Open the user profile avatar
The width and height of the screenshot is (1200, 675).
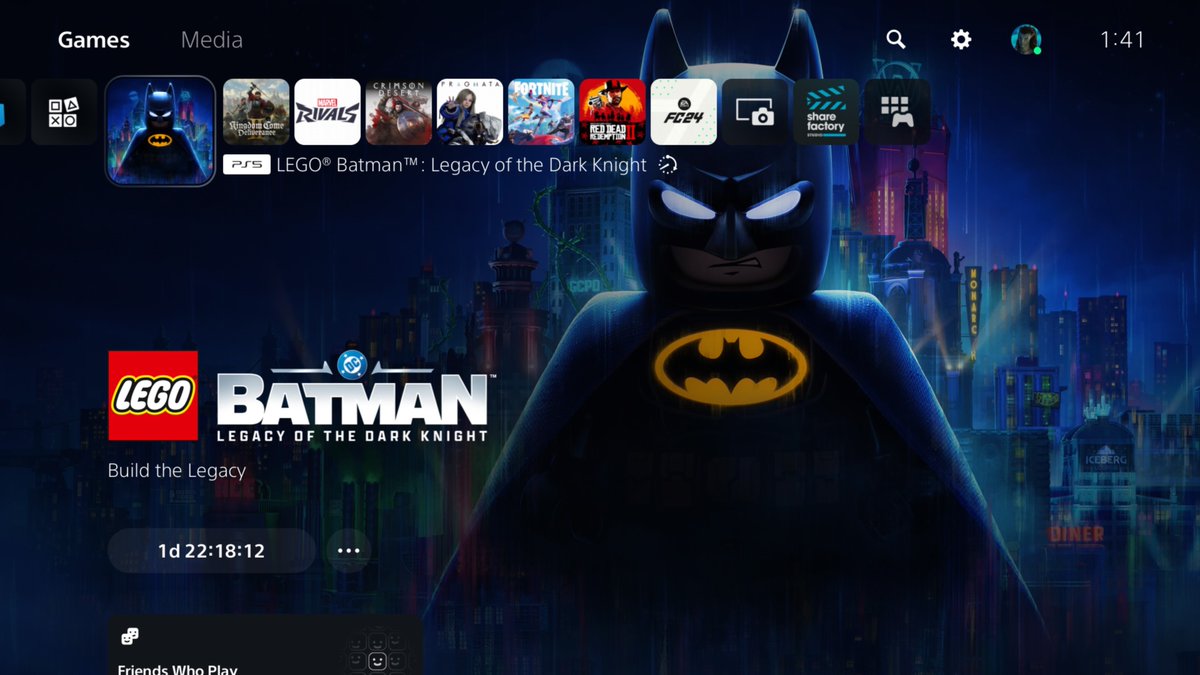coord(1025,39)
